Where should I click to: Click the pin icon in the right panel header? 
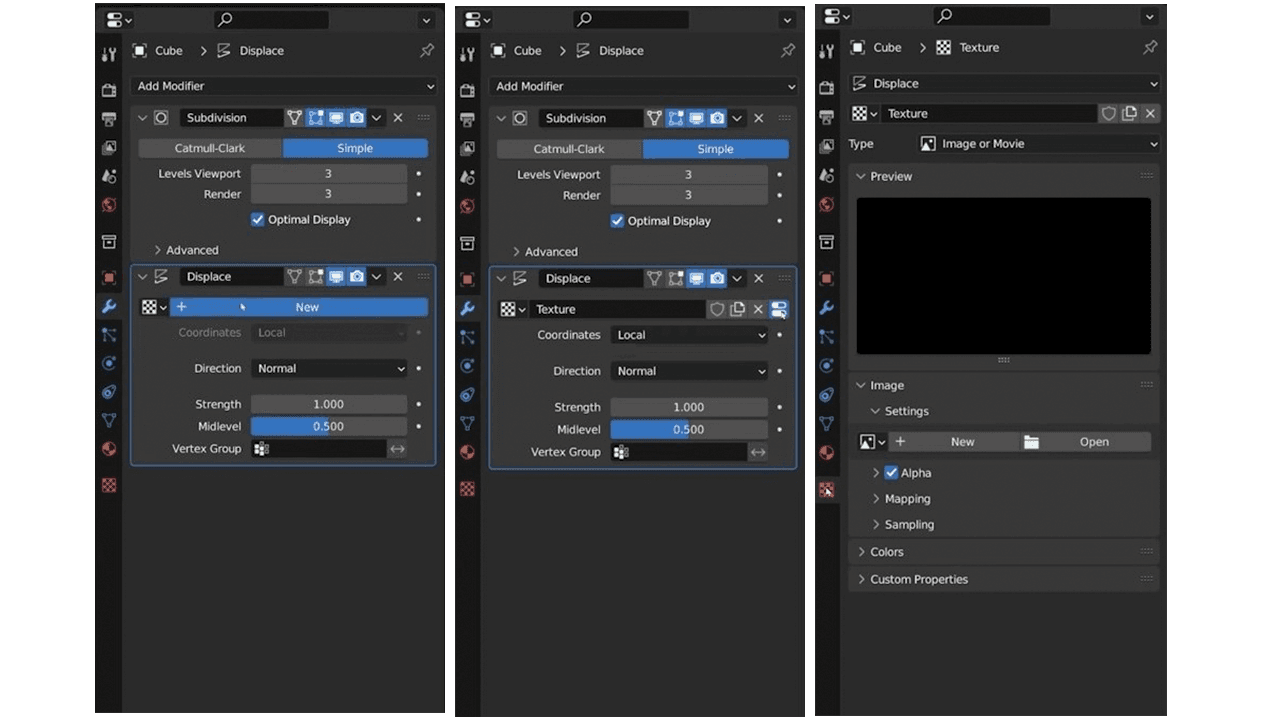click(1150, 47)
